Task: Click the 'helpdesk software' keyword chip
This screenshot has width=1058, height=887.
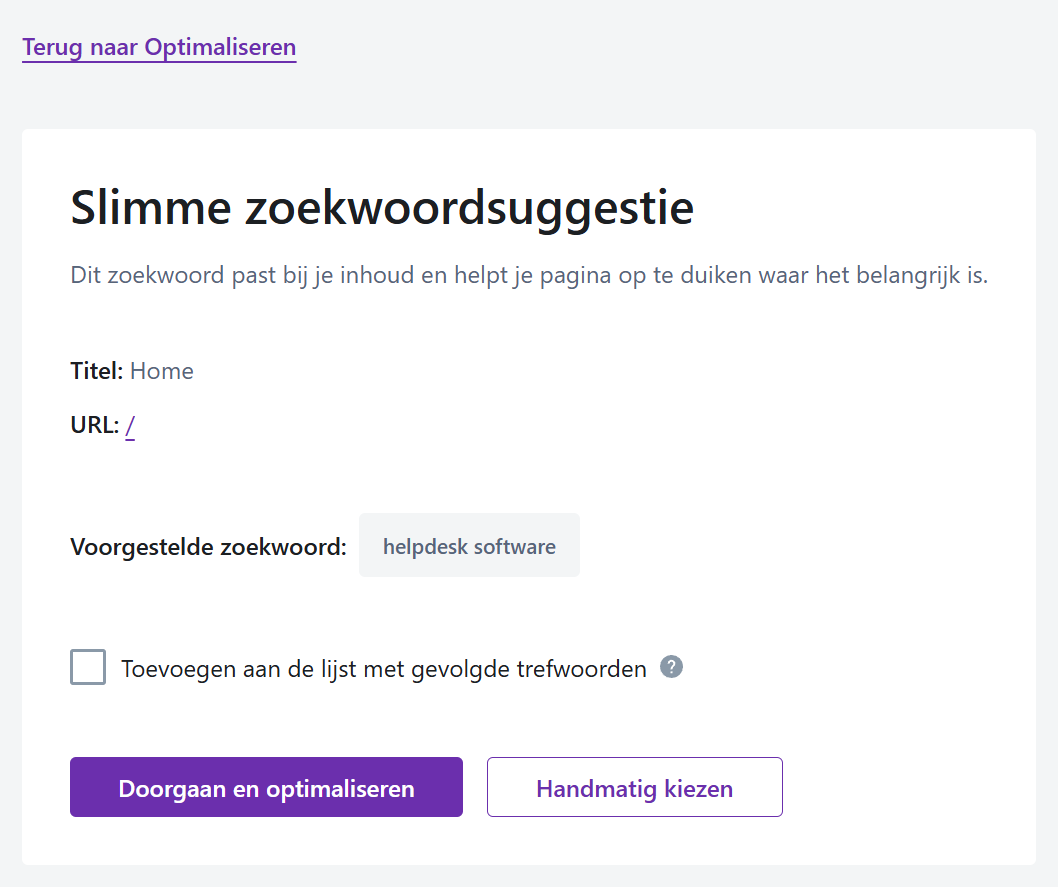Action: [469, 545]
